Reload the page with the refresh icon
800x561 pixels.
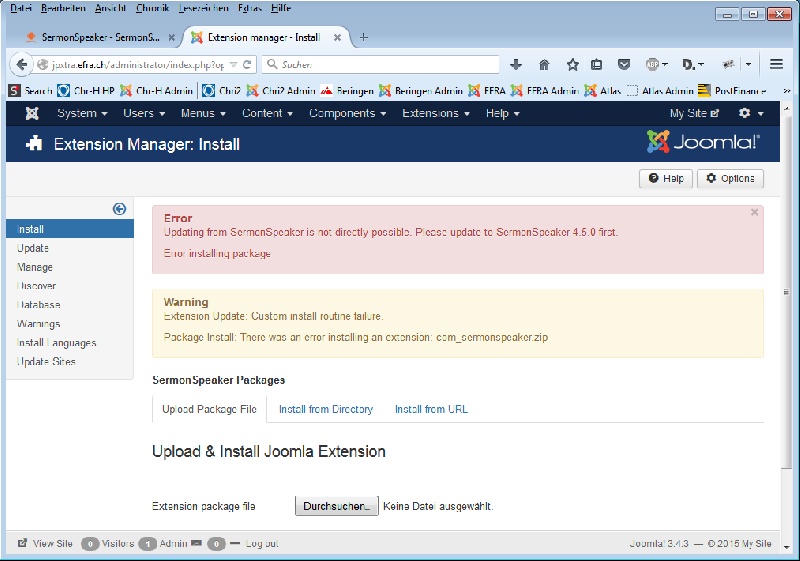coord(247,65)
